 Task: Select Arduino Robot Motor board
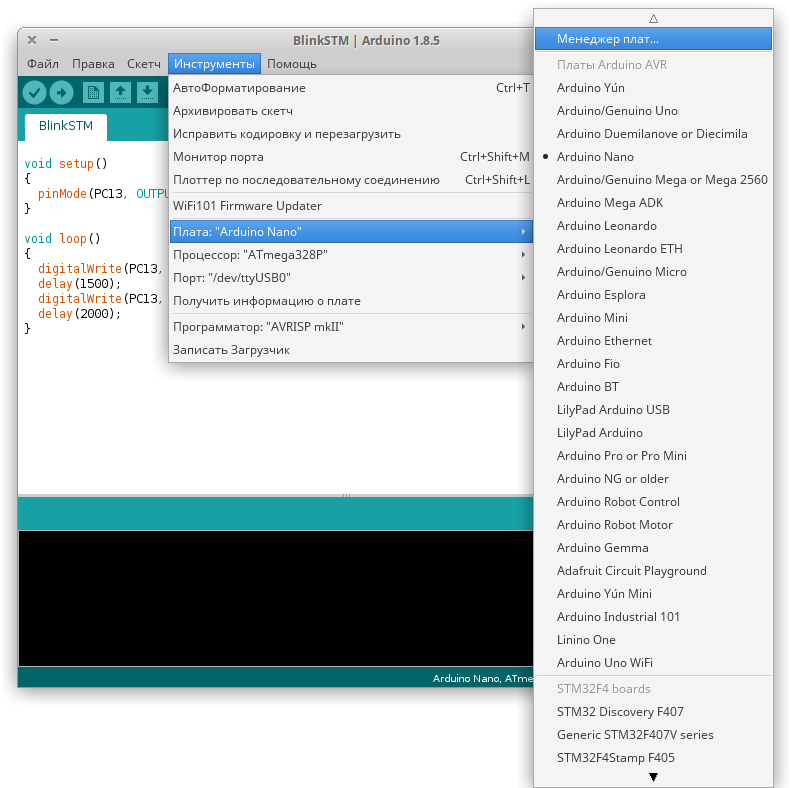coord(653,525)
